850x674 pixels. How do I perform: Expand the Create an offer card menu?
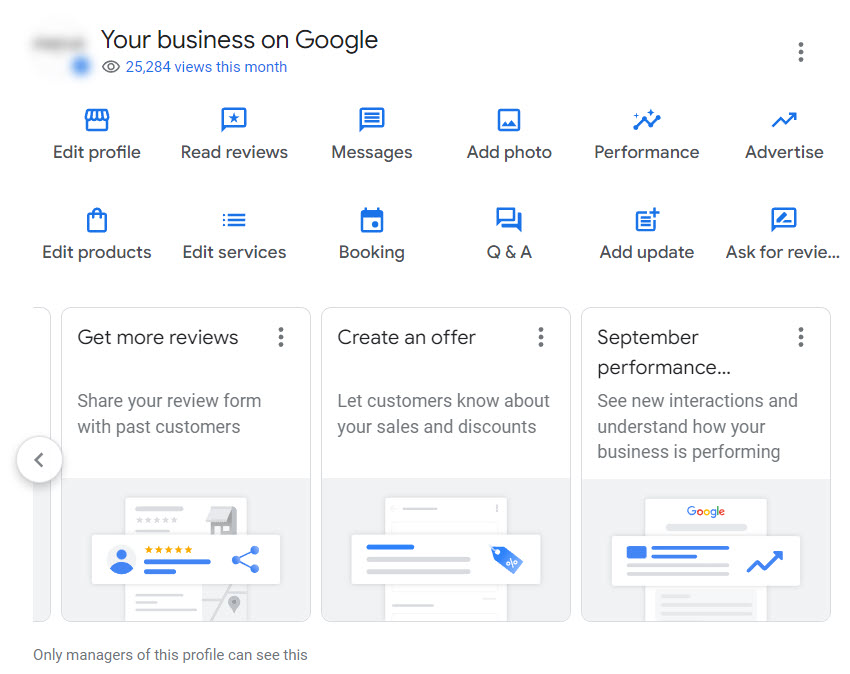click(541, 337)
